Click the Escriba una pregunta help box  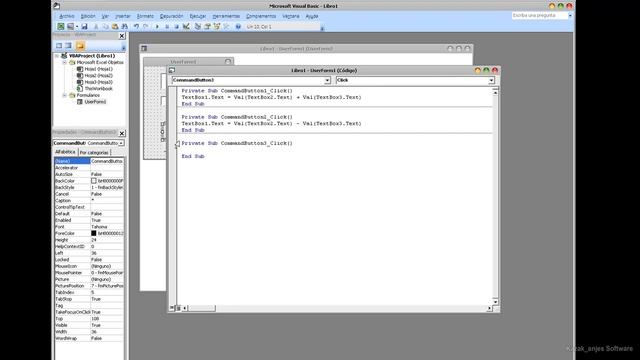pos(540,15)
